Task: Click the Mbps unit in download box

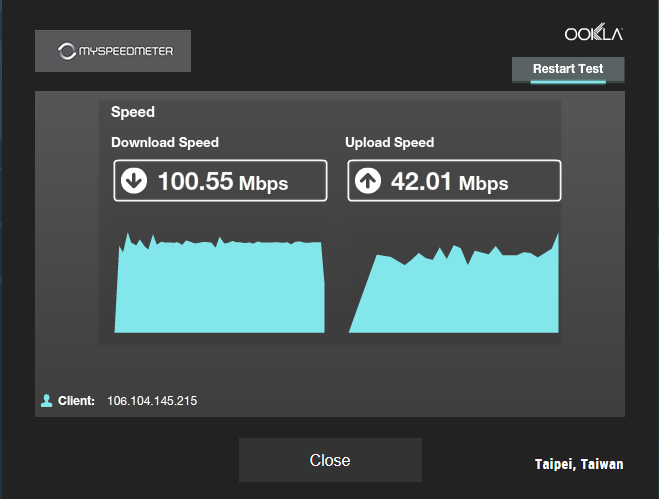Action: (x=263, y=184)
